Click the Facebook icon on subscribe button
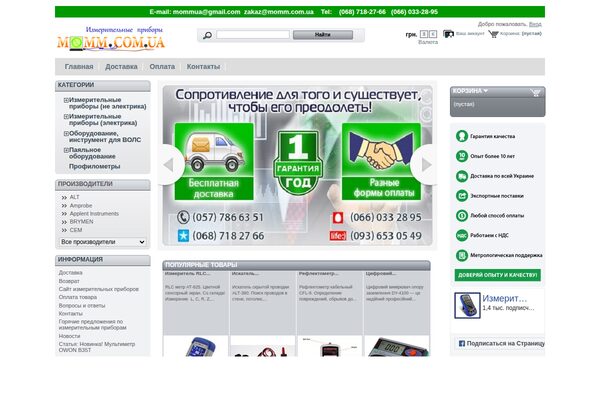 [x=462, y=343]
